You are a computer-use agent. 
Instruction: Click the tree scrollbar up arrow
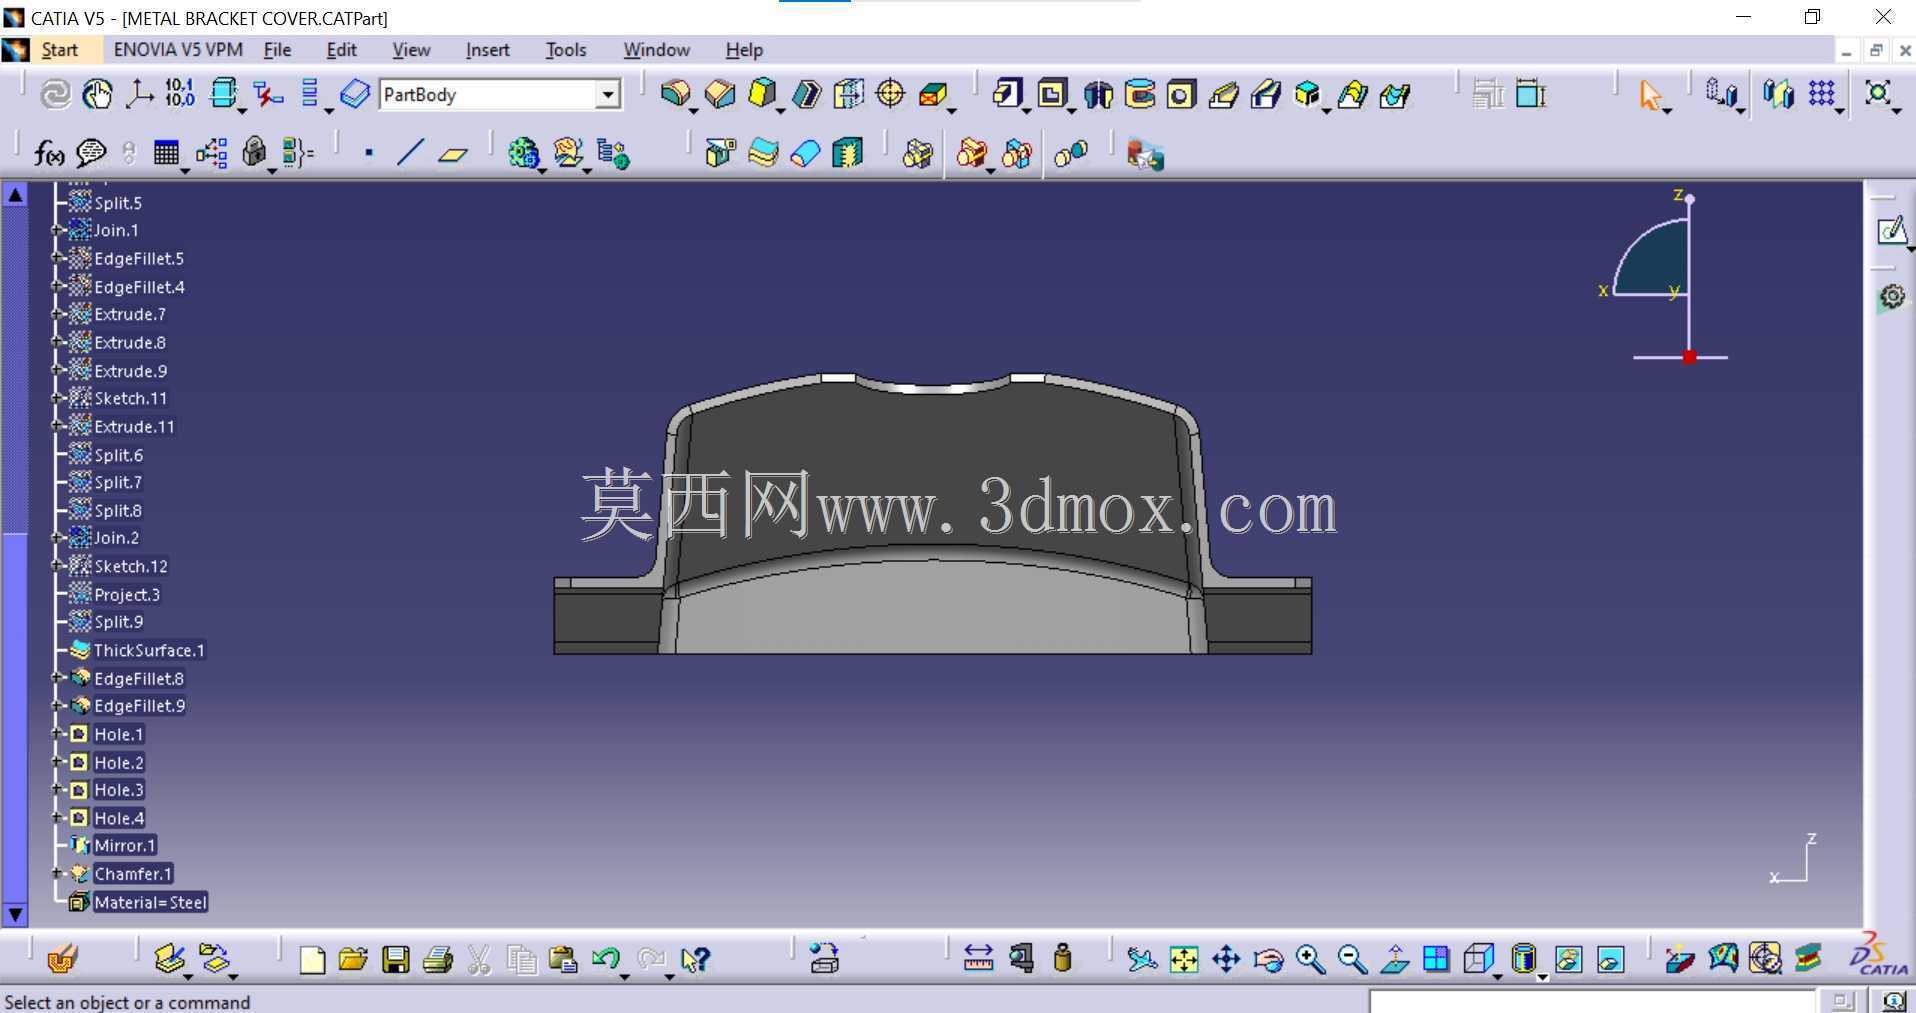coord(15,195)
